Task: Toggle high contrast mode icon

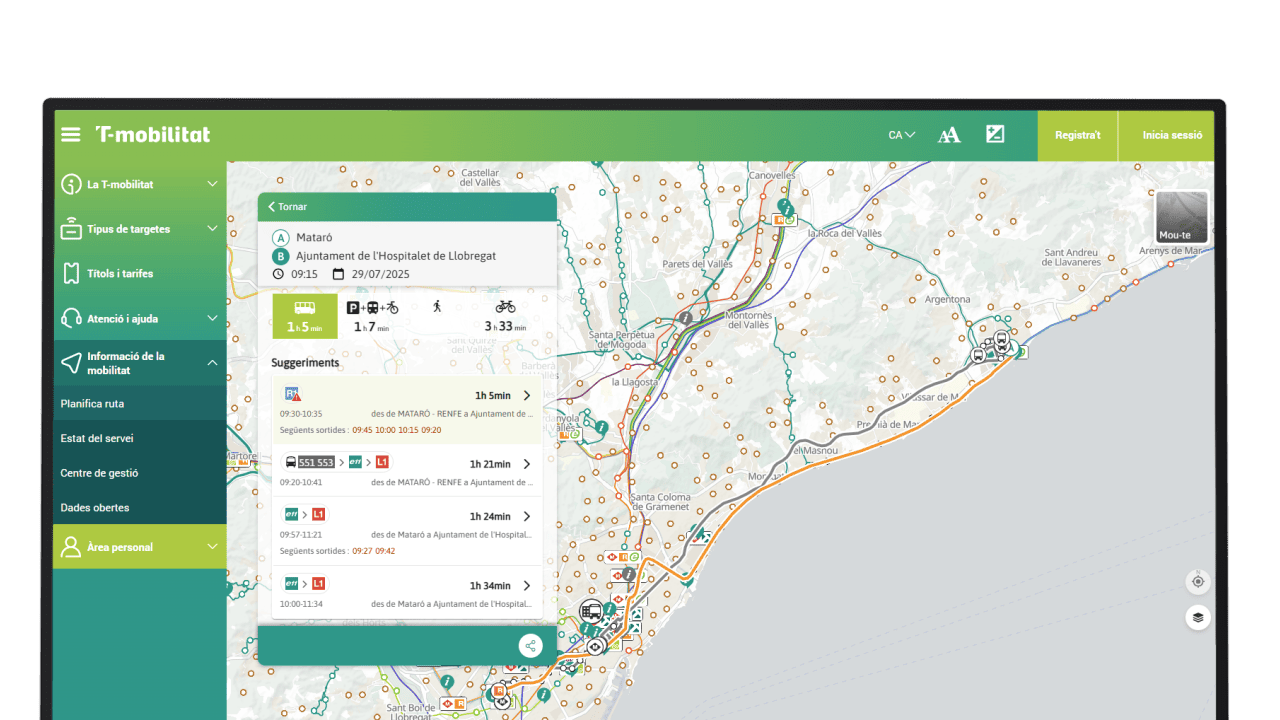Action: 995,134
